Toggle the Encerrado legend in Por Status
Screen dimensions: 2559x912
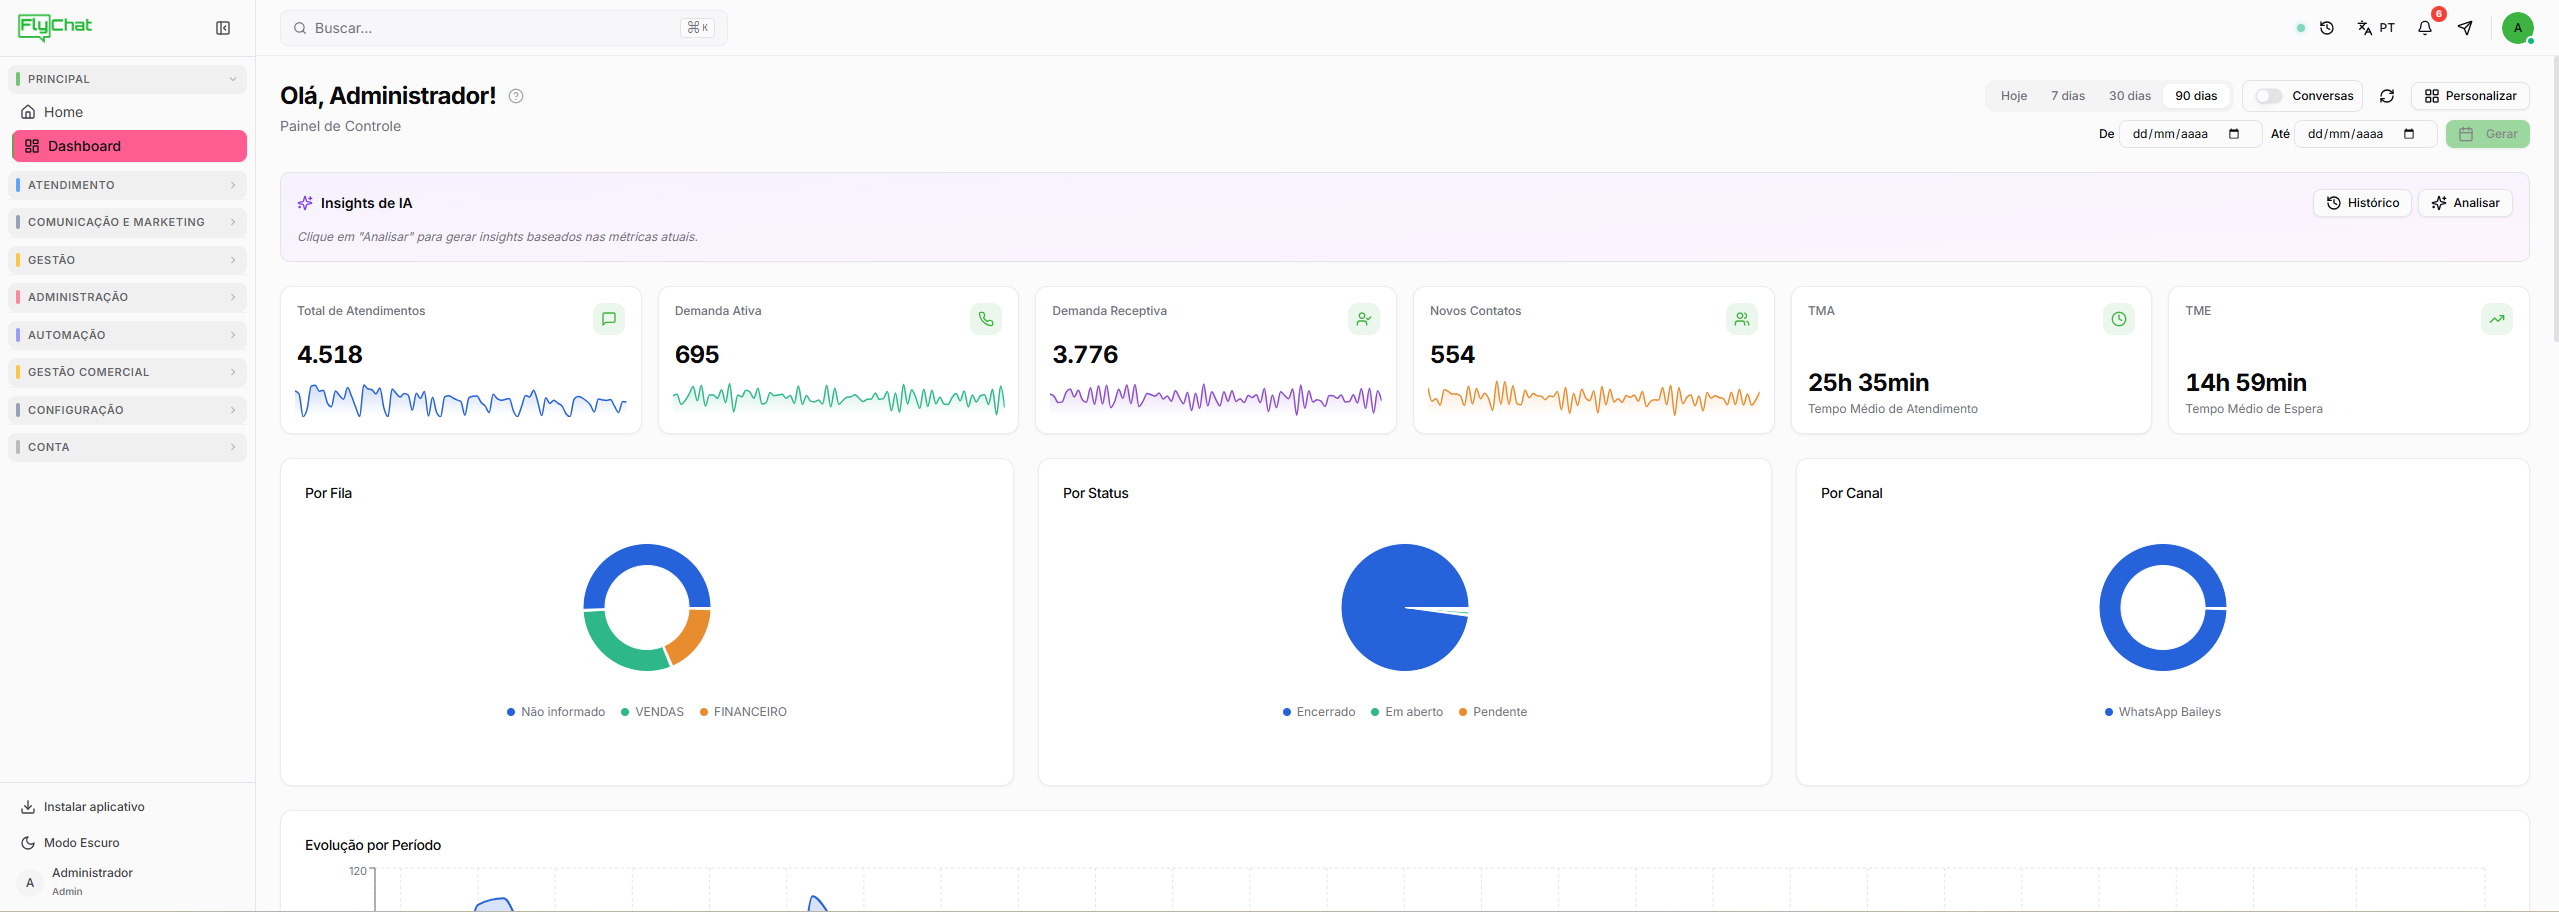(1319, 712)
